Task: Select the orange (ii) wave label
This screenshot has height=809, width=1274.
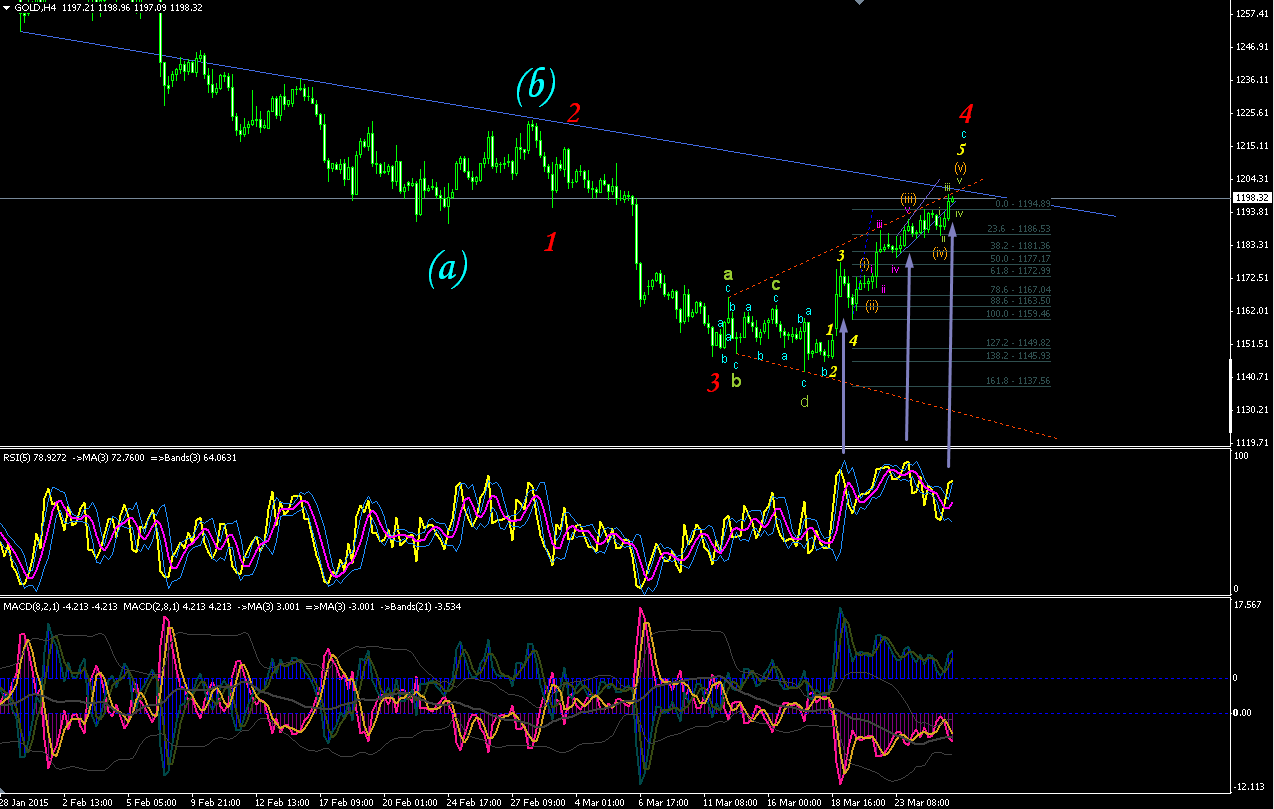Action: (x=872, y=306)
